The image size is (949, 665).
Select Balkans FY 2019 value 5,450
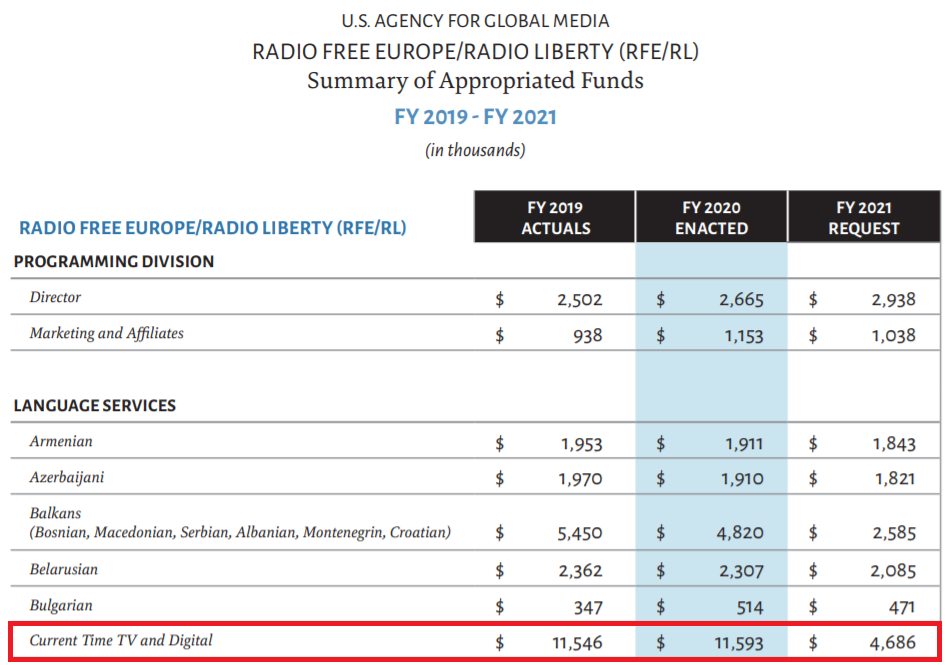coord(580,533)
